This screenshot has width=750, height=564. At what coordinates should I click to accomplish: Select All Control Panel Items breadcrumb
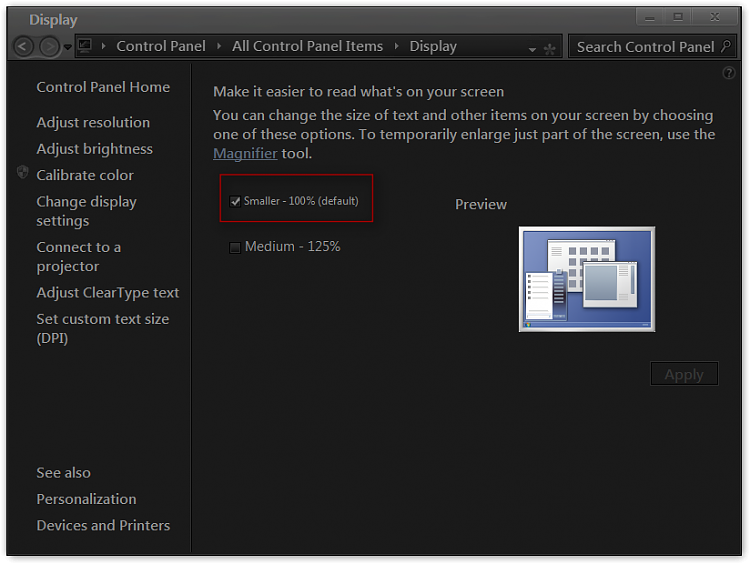click(308, 46)
